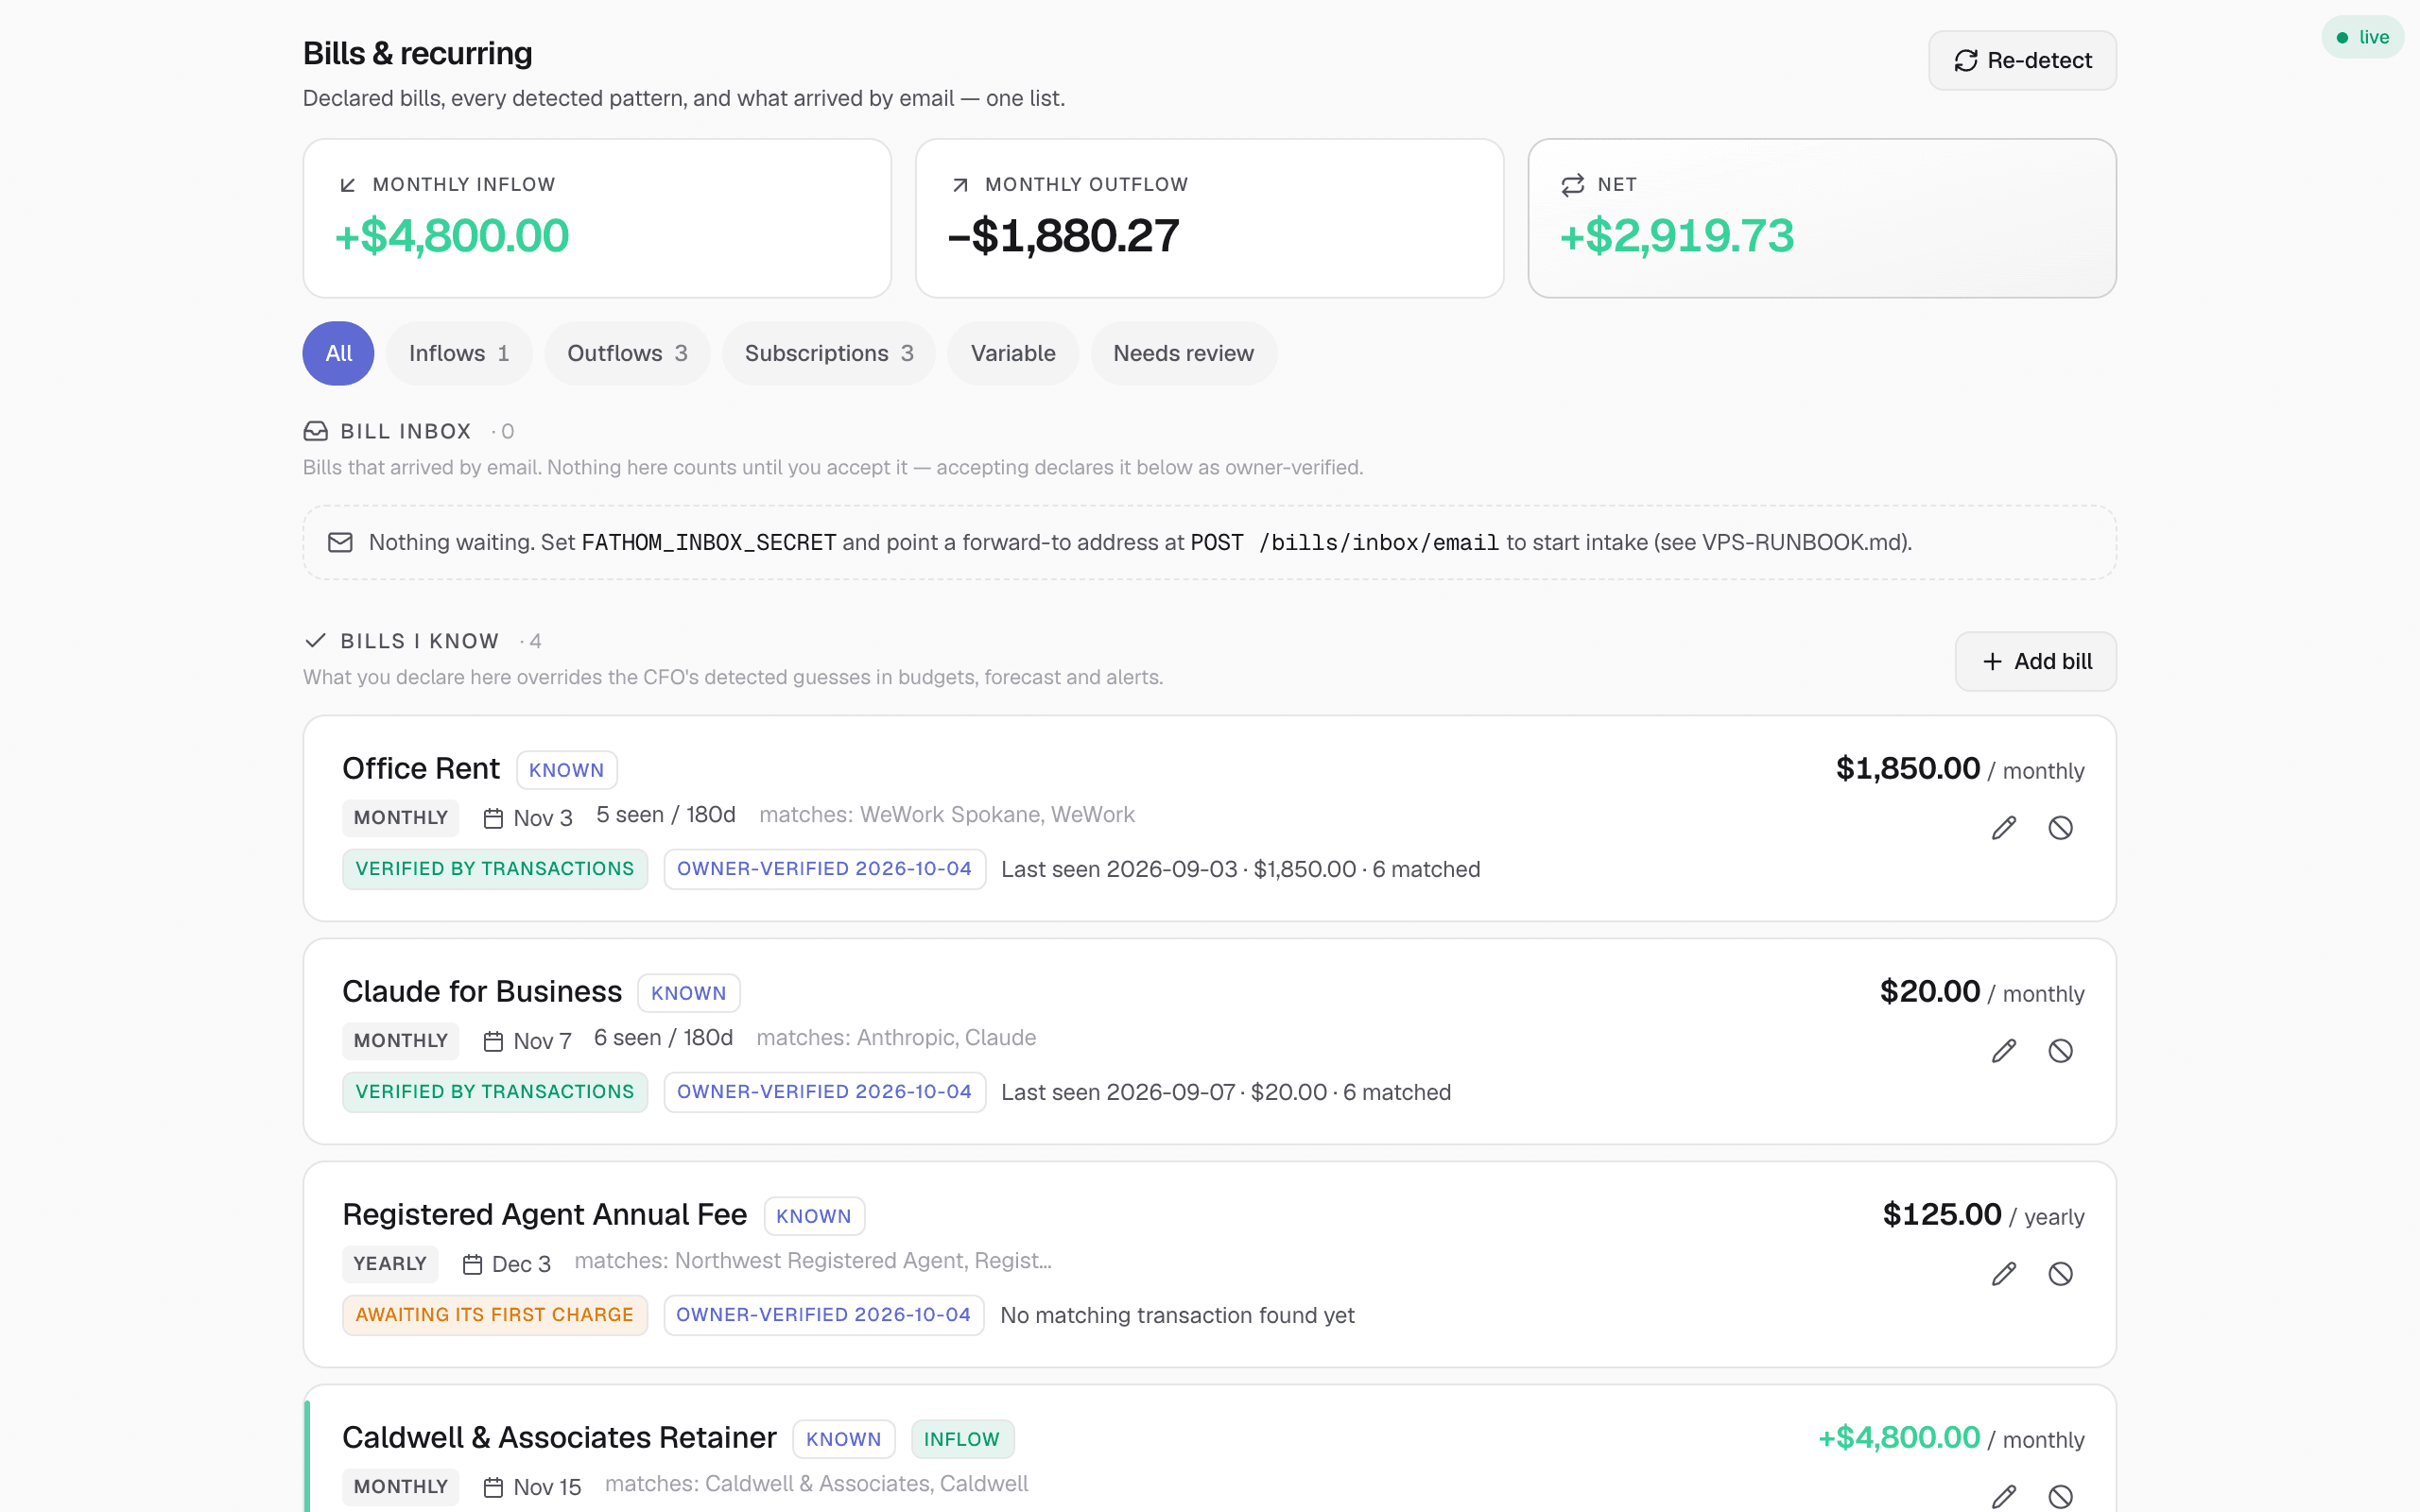Click the Claude for Business title
This screenshot has height=1512, width=2420.
[482, 991]
